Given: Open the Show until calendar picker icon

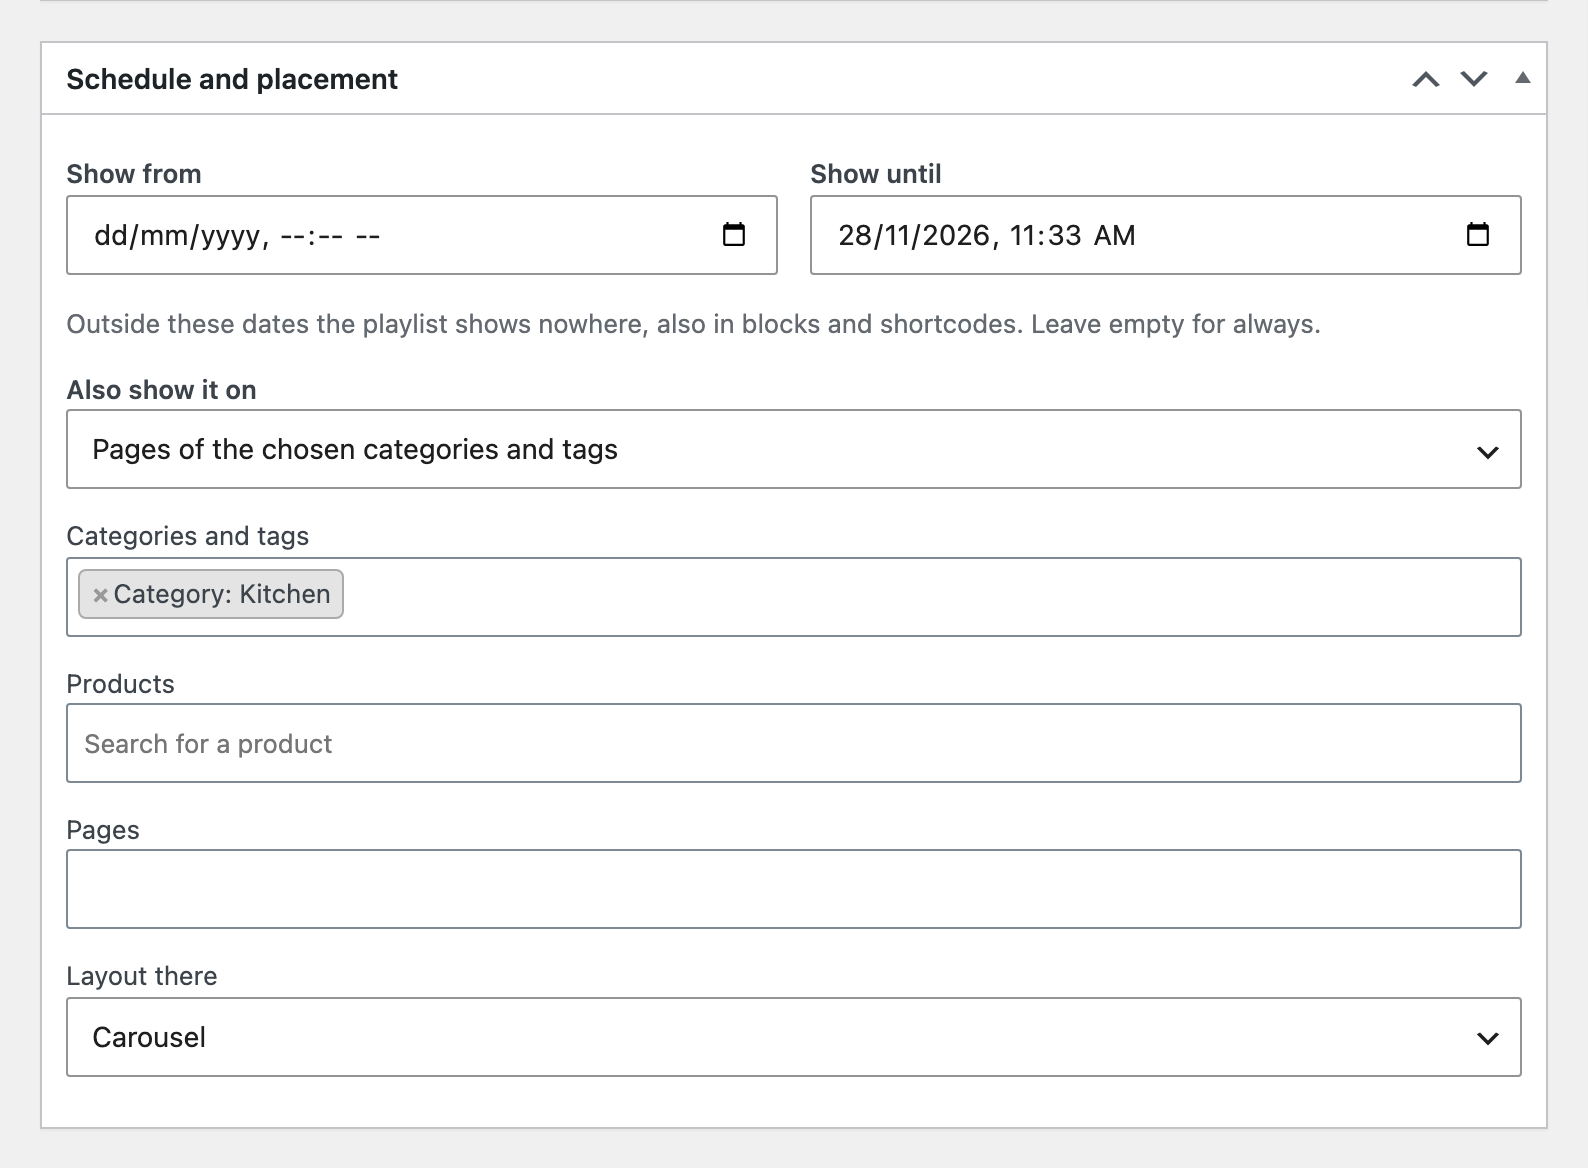Looking at the screenshot, I should (1478, 235).
